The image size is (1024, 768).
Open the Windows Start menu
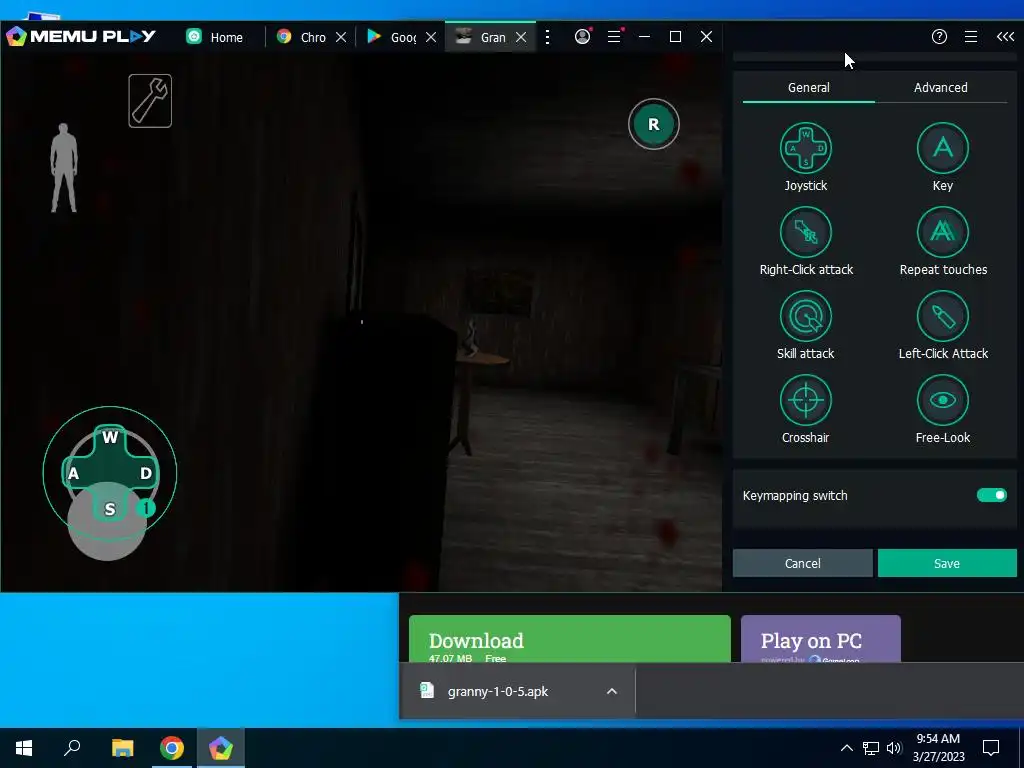point(24,748)
